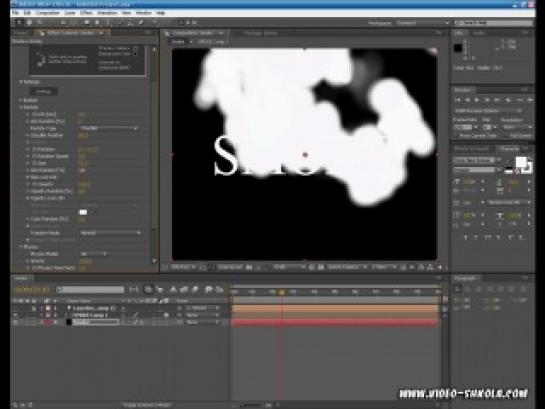Collapse the Particle group in Effect Controls
The height and width of the screenshot is (409, 545).
(x=21, y=107)
